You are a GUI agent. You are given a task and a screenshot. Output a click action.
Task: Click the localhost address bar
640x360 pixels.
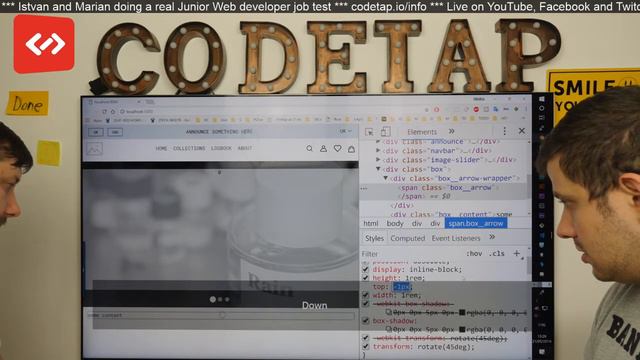point(269,111)
